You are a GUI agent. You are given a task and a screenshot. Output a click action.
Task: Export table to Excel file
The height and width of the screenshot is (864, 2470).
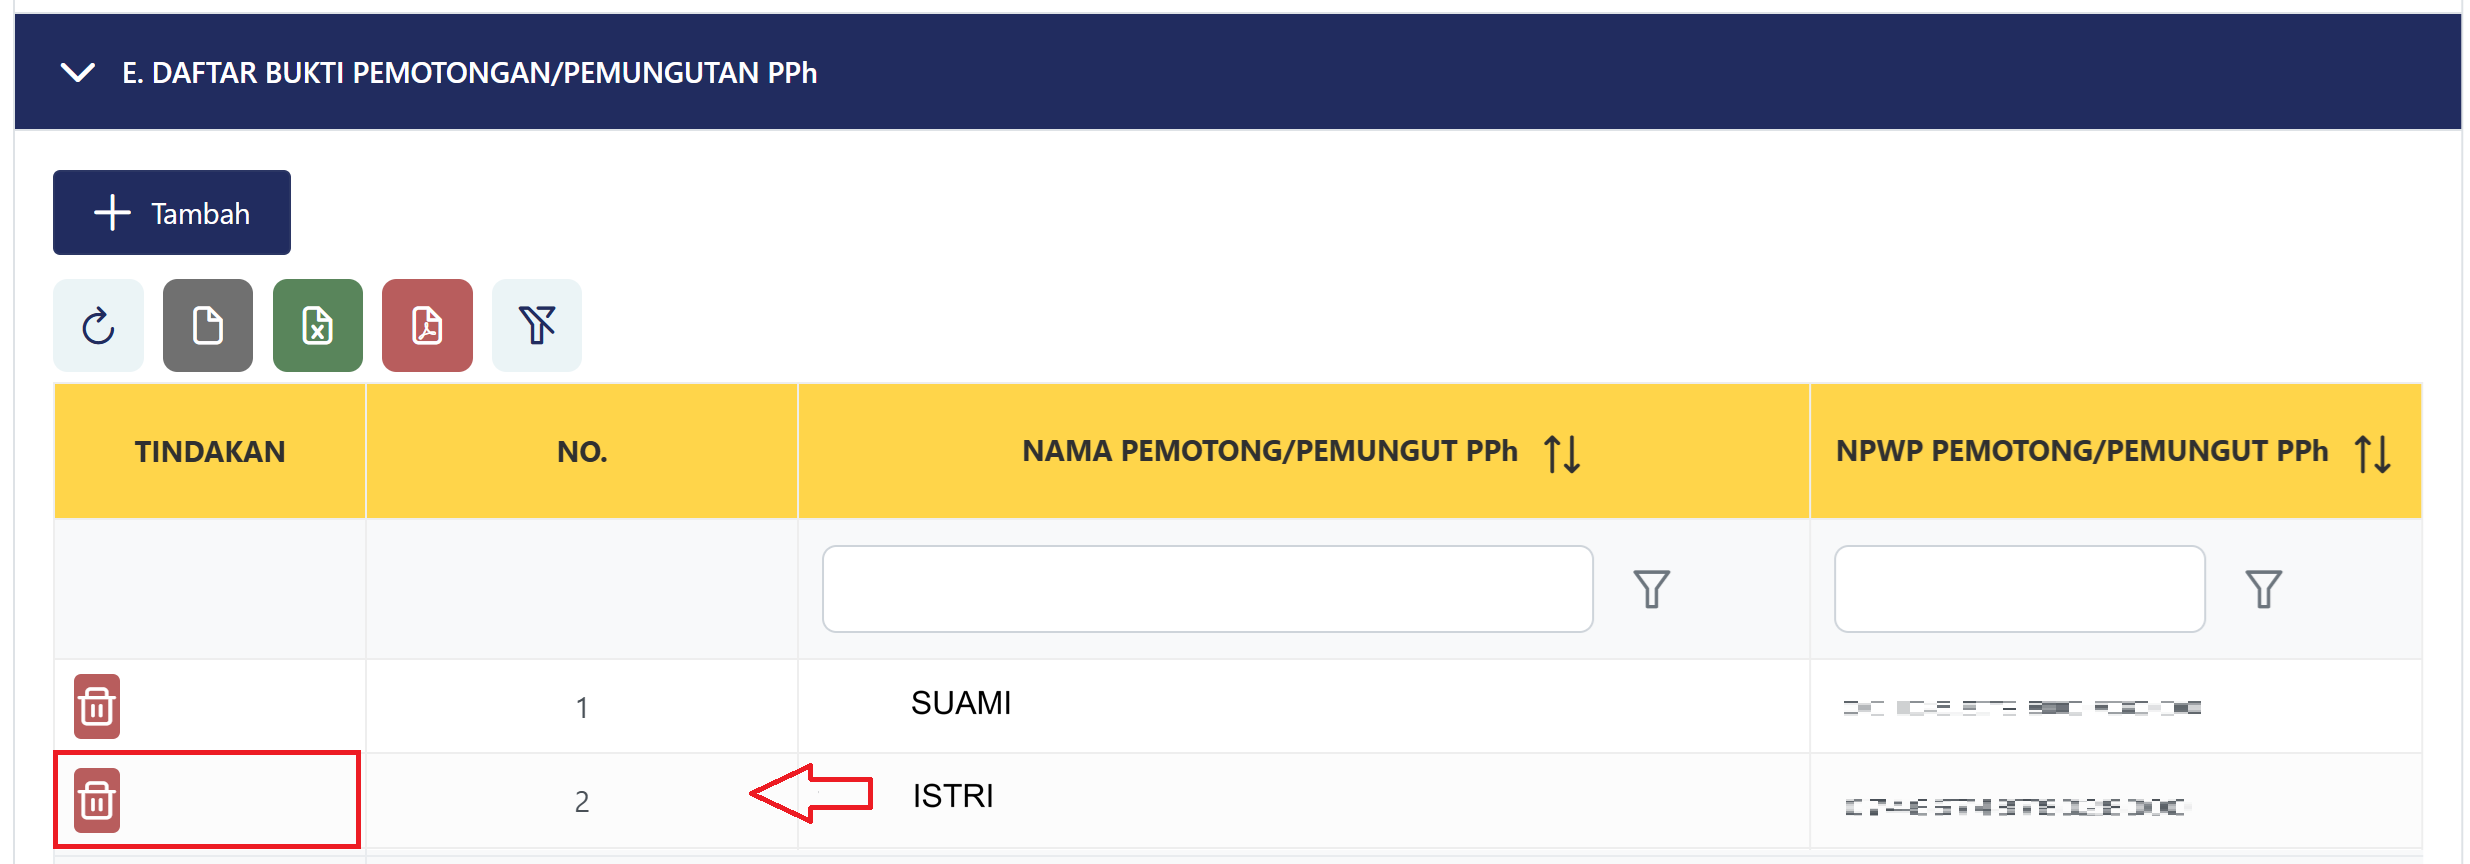point(318,326)
